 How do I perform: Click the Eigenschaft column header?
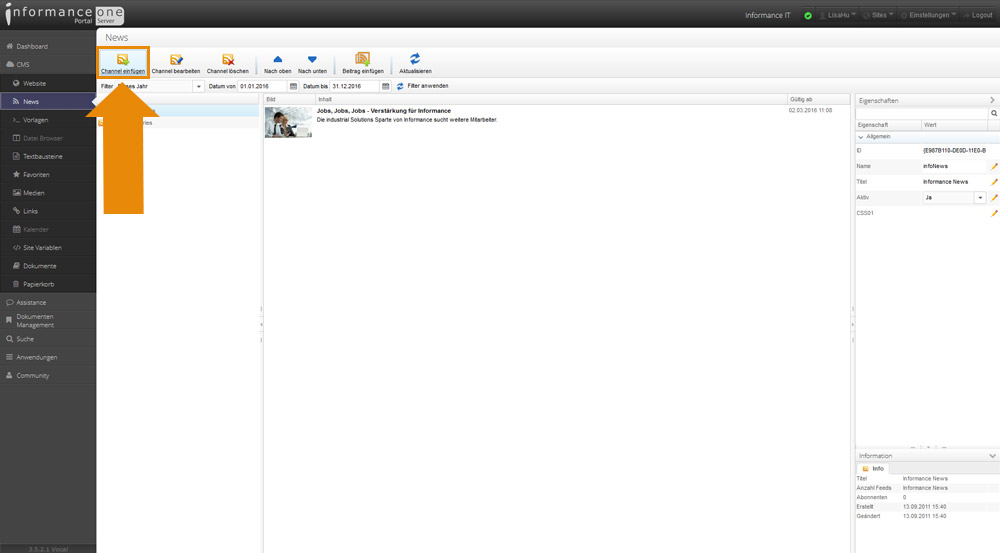point(888,125)
